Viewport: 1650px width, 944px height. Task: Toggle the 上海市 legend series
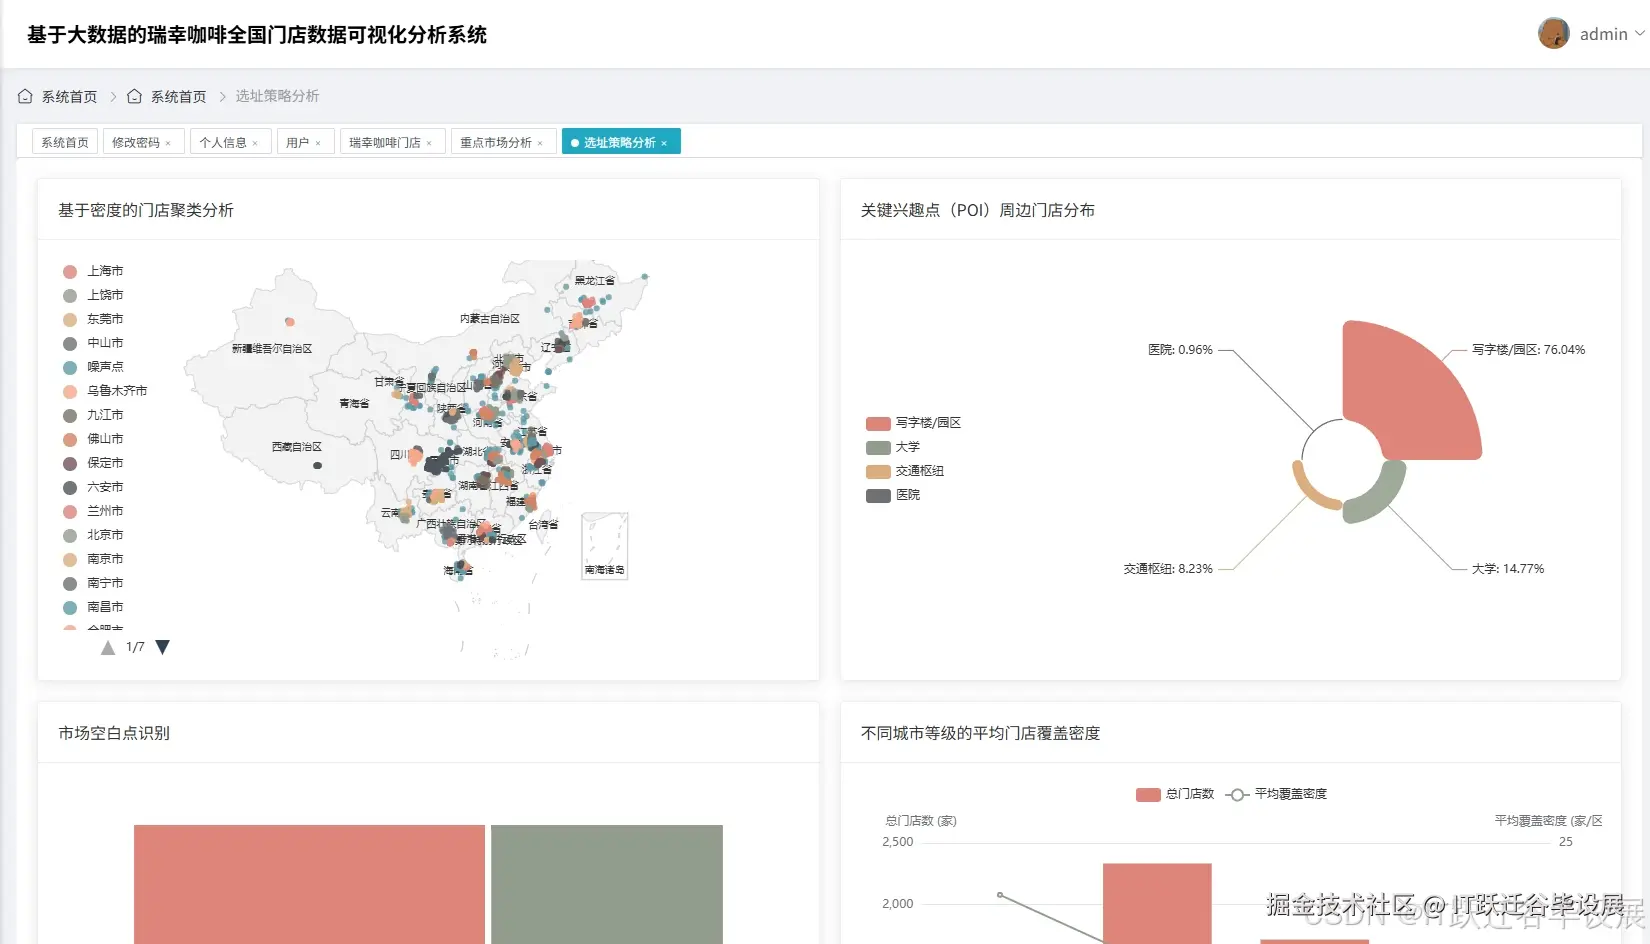[x=93, y=271]
